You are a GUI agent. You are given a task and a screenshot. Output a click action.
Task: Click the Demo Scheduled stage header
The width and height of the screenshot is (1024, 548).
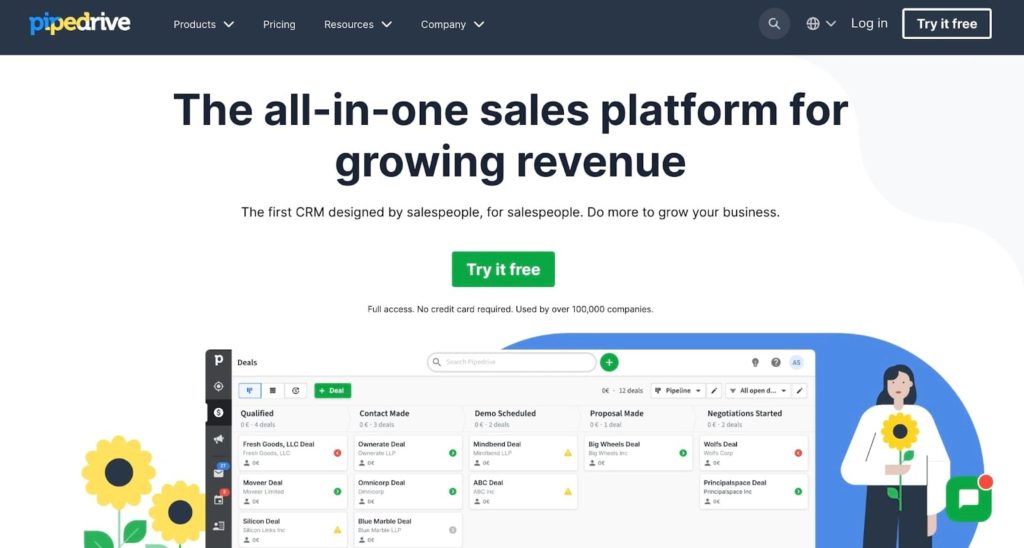pos(505,413)
